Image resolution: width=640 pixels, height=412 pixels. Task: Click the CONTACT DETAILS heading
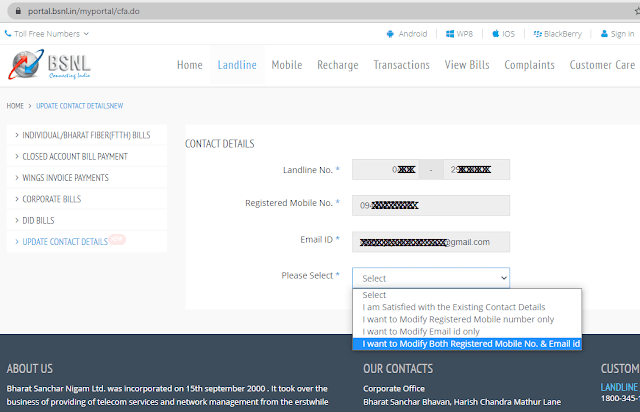220,144
